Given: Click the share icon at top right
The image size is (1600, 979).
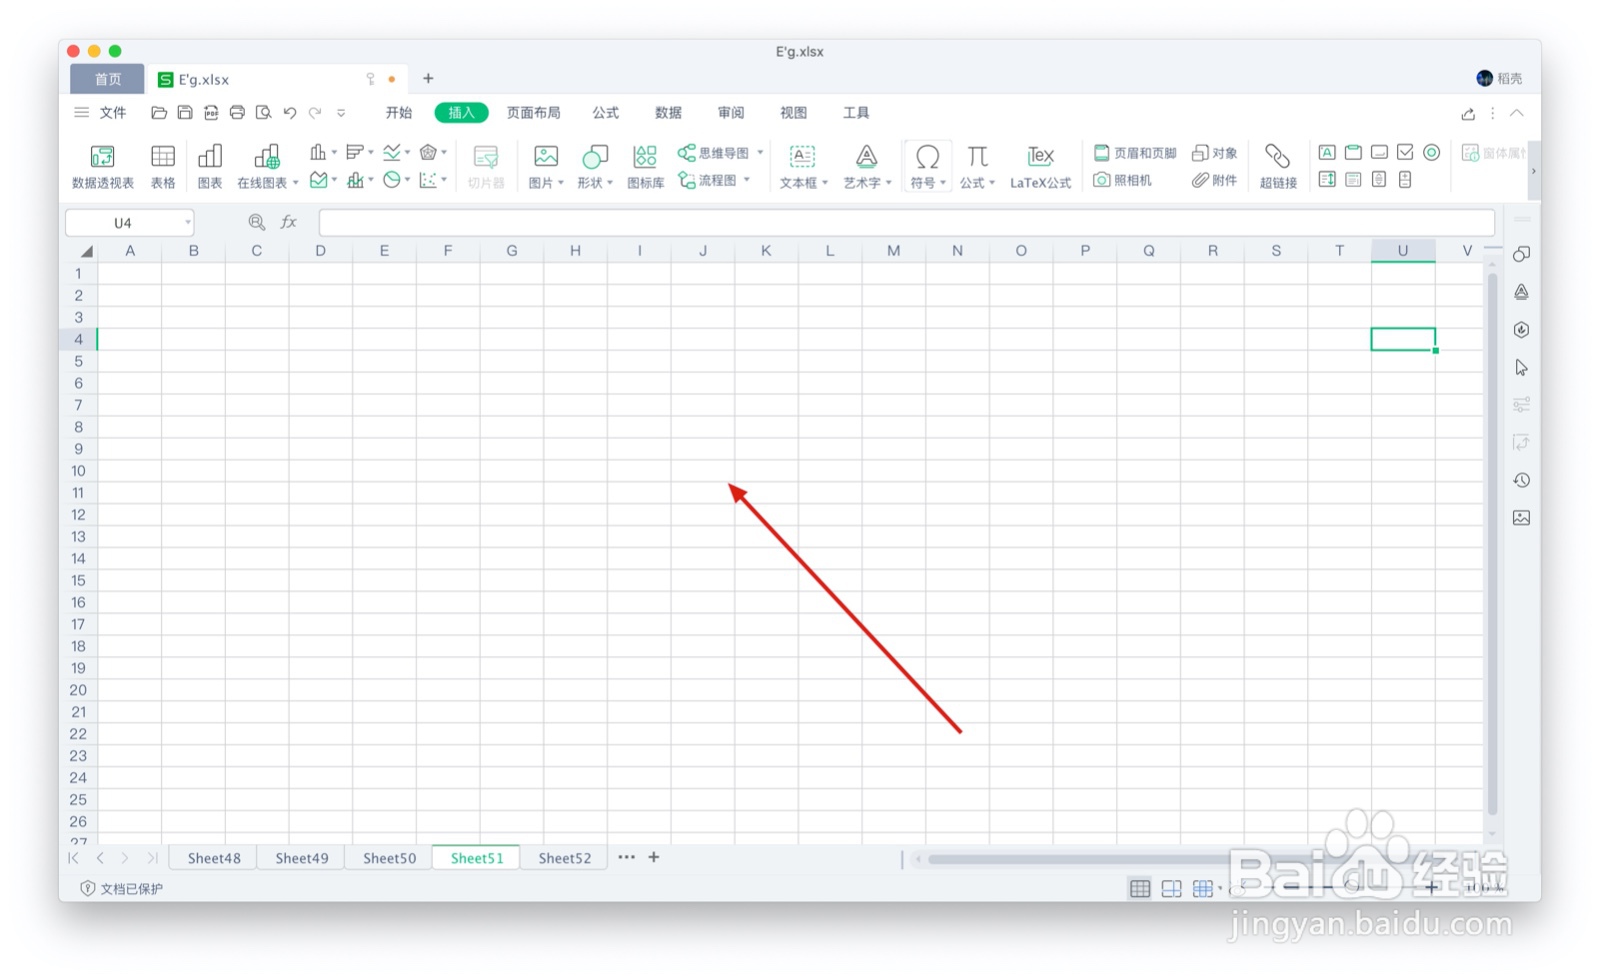Looking at the screenshot, I should (1468, 113).
